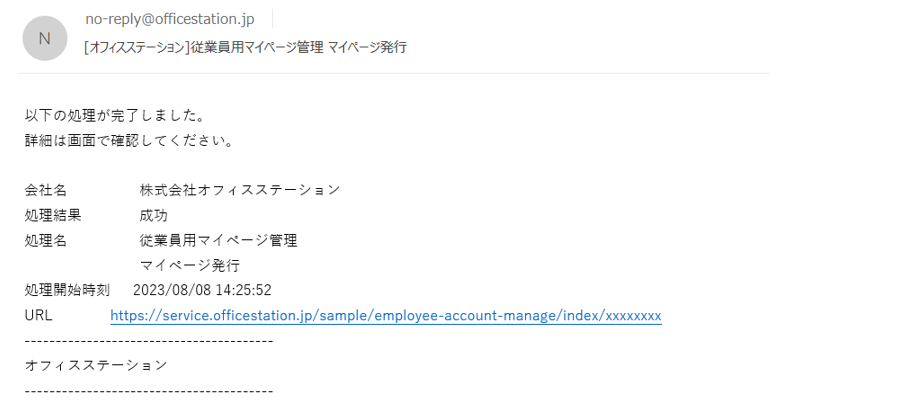
Task: Click the 会社名 label
Action: coord(46,190)
